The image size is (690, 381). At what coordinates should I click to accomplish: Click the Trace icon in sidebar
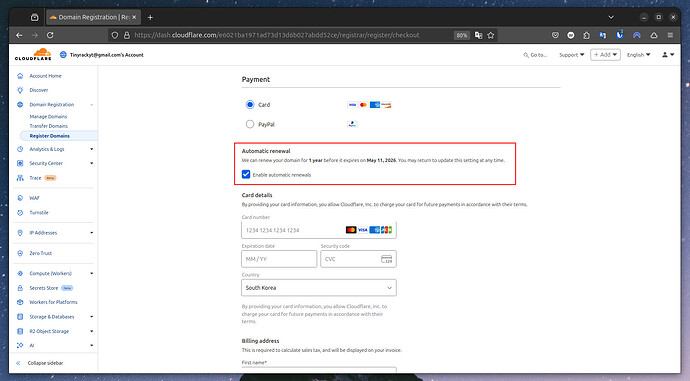point(20,178)
